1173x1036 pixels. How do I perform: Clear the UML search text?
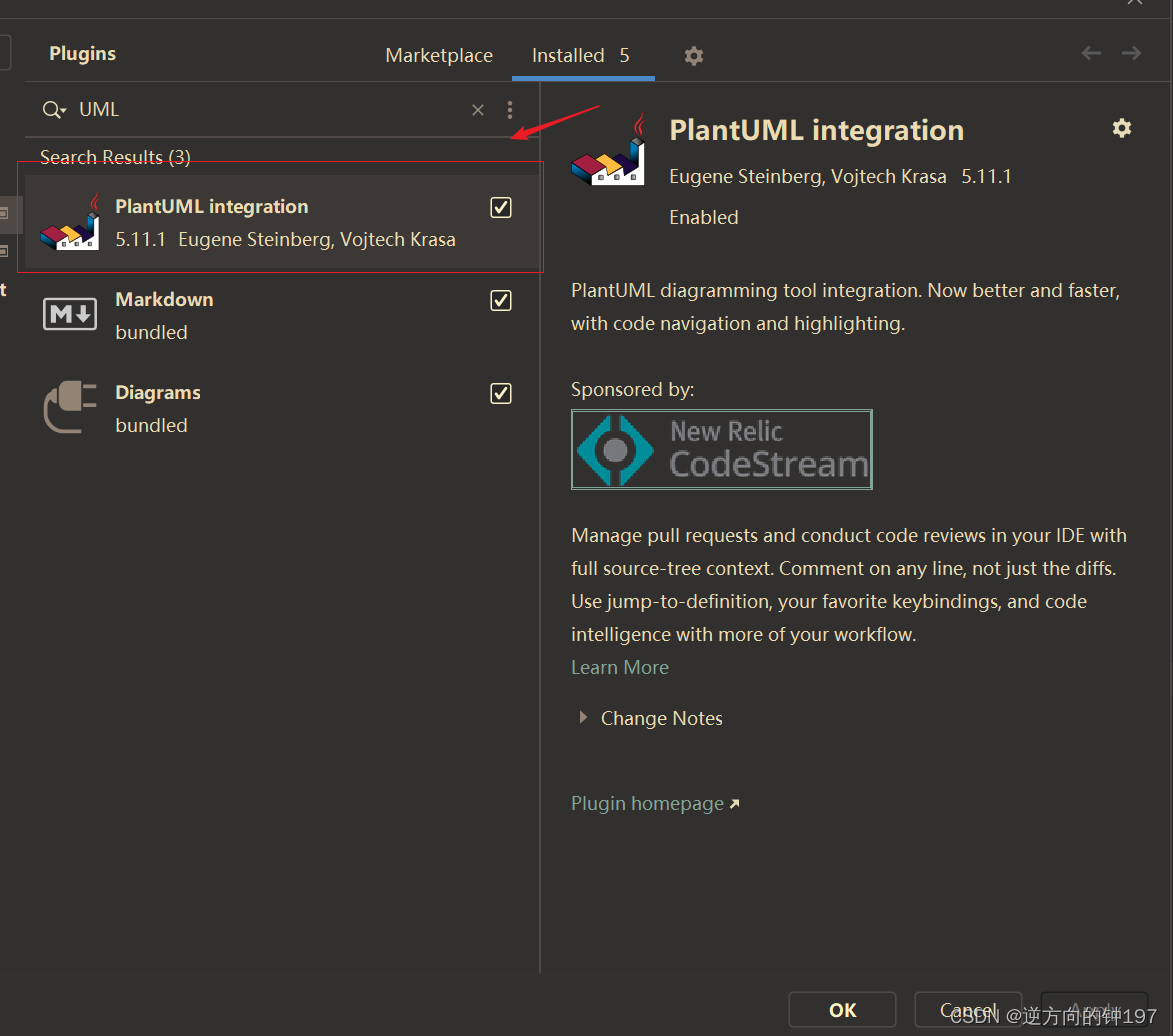point(478,110)
